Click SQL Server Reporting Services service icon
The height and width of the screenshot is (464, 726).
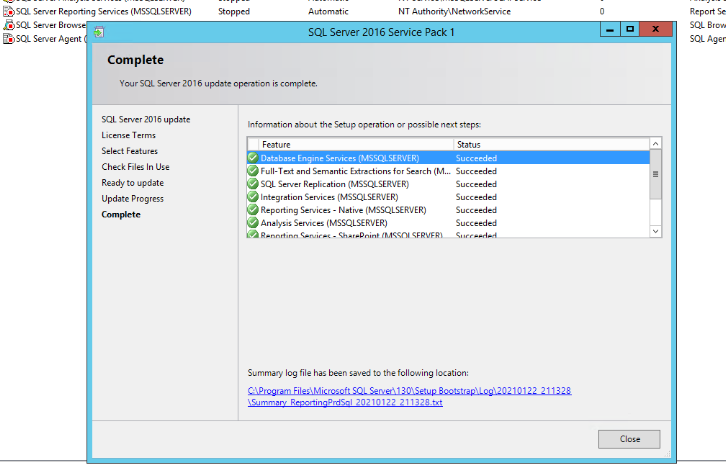click(x=8, y=11)
